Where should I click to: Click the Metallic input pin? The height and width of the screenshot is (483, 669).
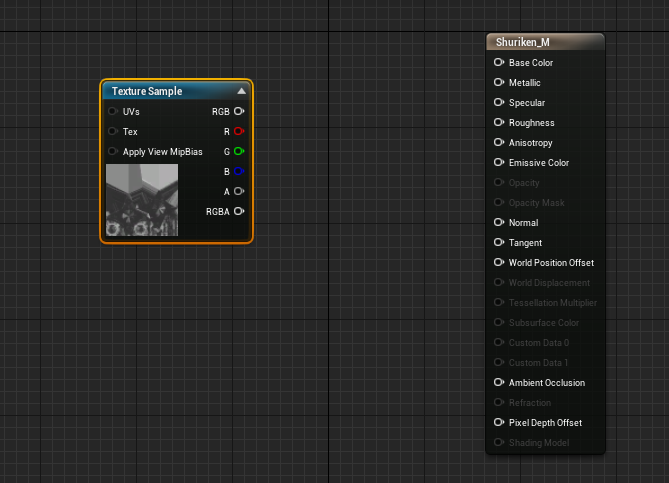pyautogui.click(x=499, y=83)
